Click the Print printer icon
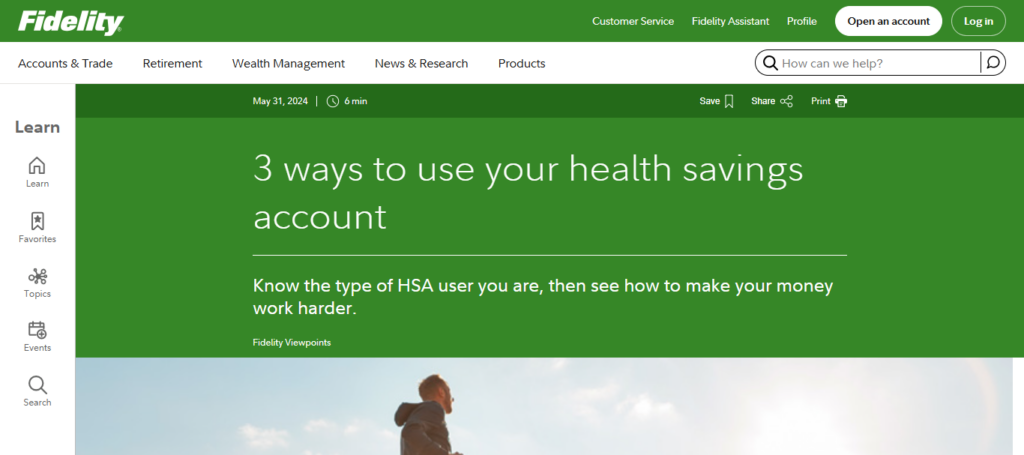The image size is (1024, 455). (841, 101)
